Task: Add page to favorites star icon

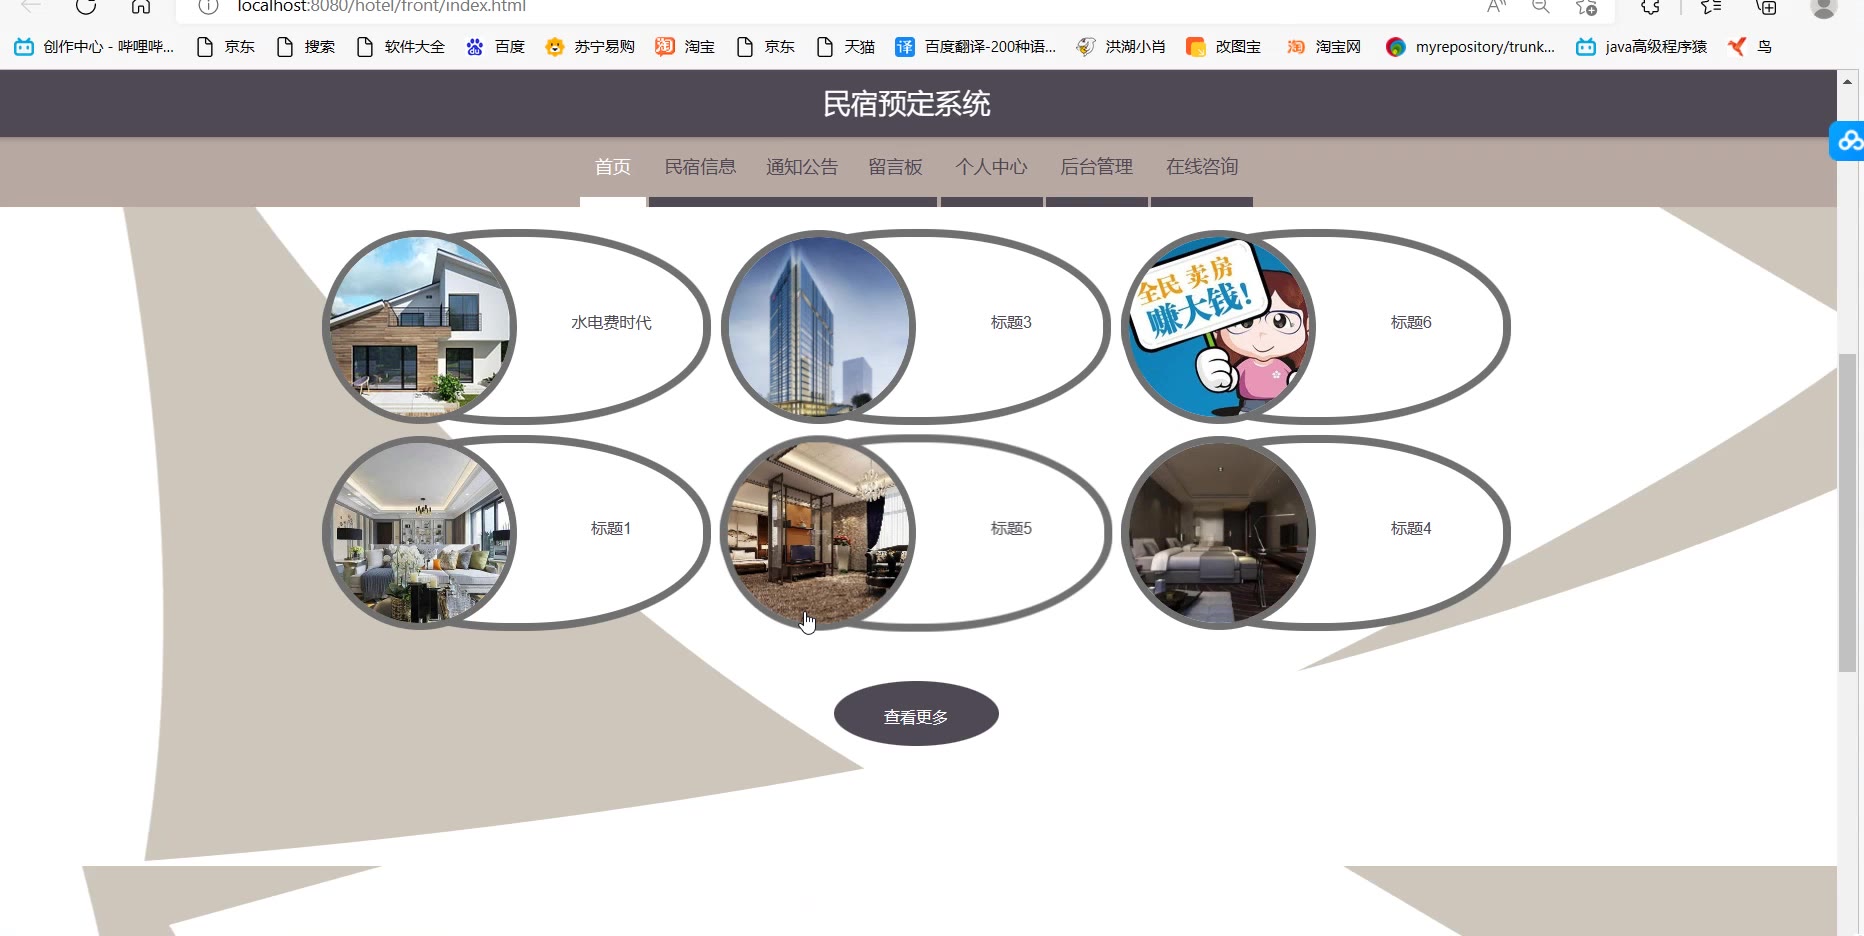Action: 1586,6
